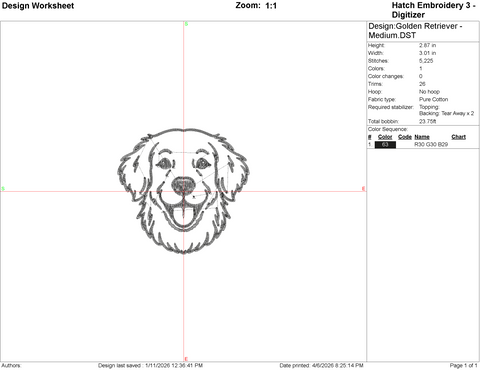Click the 'Required stabilizer:' label

click(x=391, y=107)
